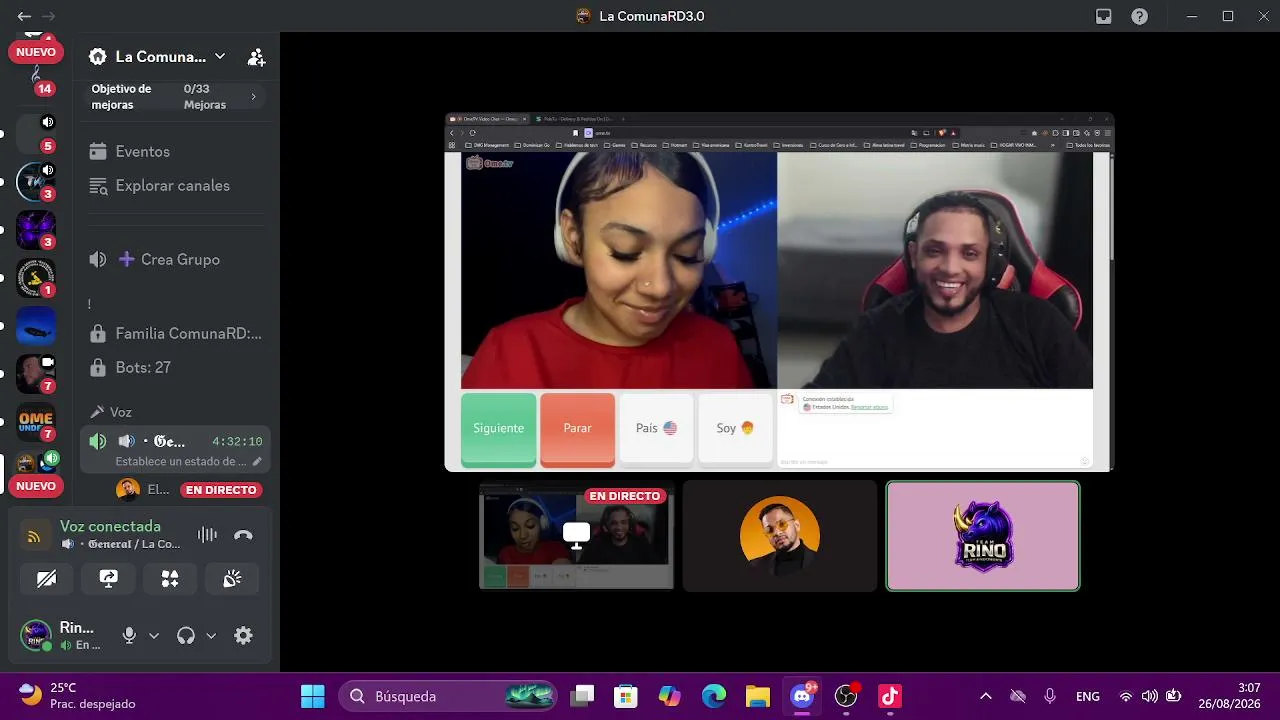Click the Parar button in the stream

click(577, 429)
